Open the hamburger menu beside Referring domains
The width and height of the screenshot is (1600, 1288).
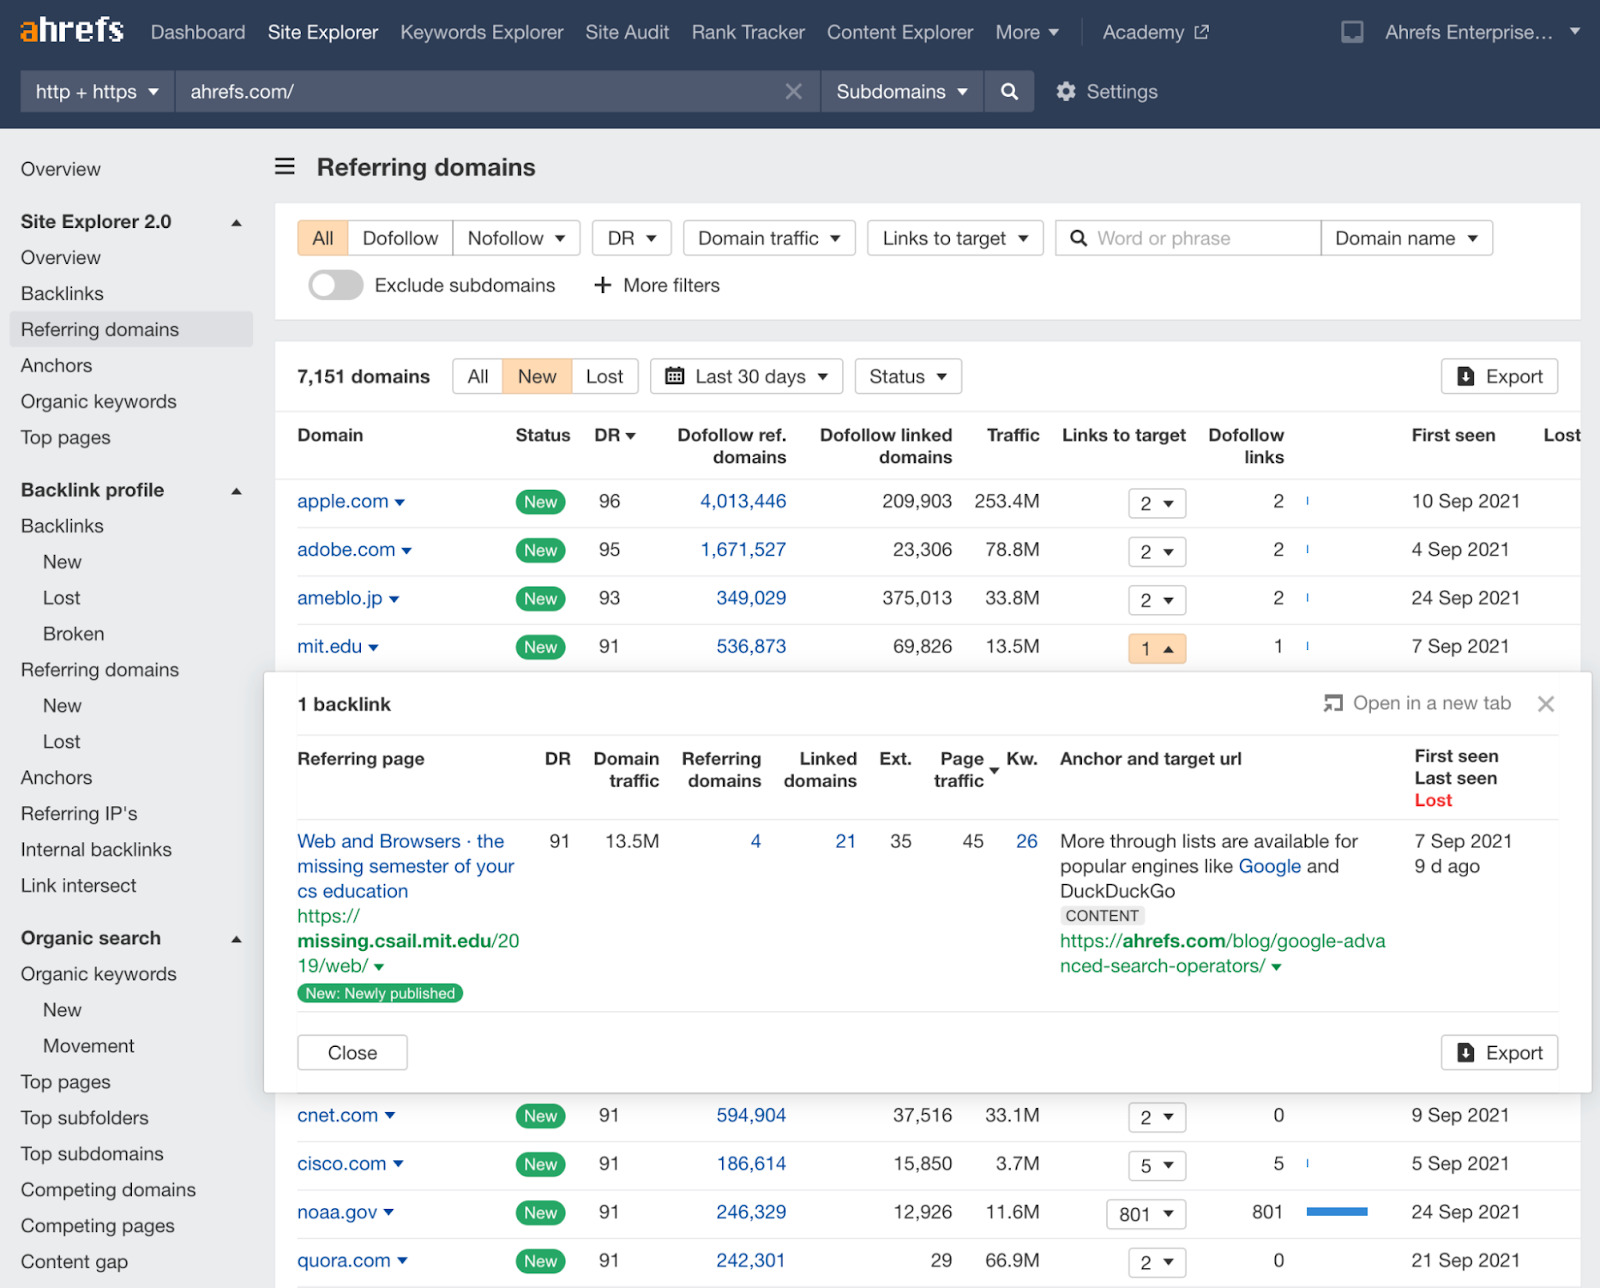click(x=285, y=167)
